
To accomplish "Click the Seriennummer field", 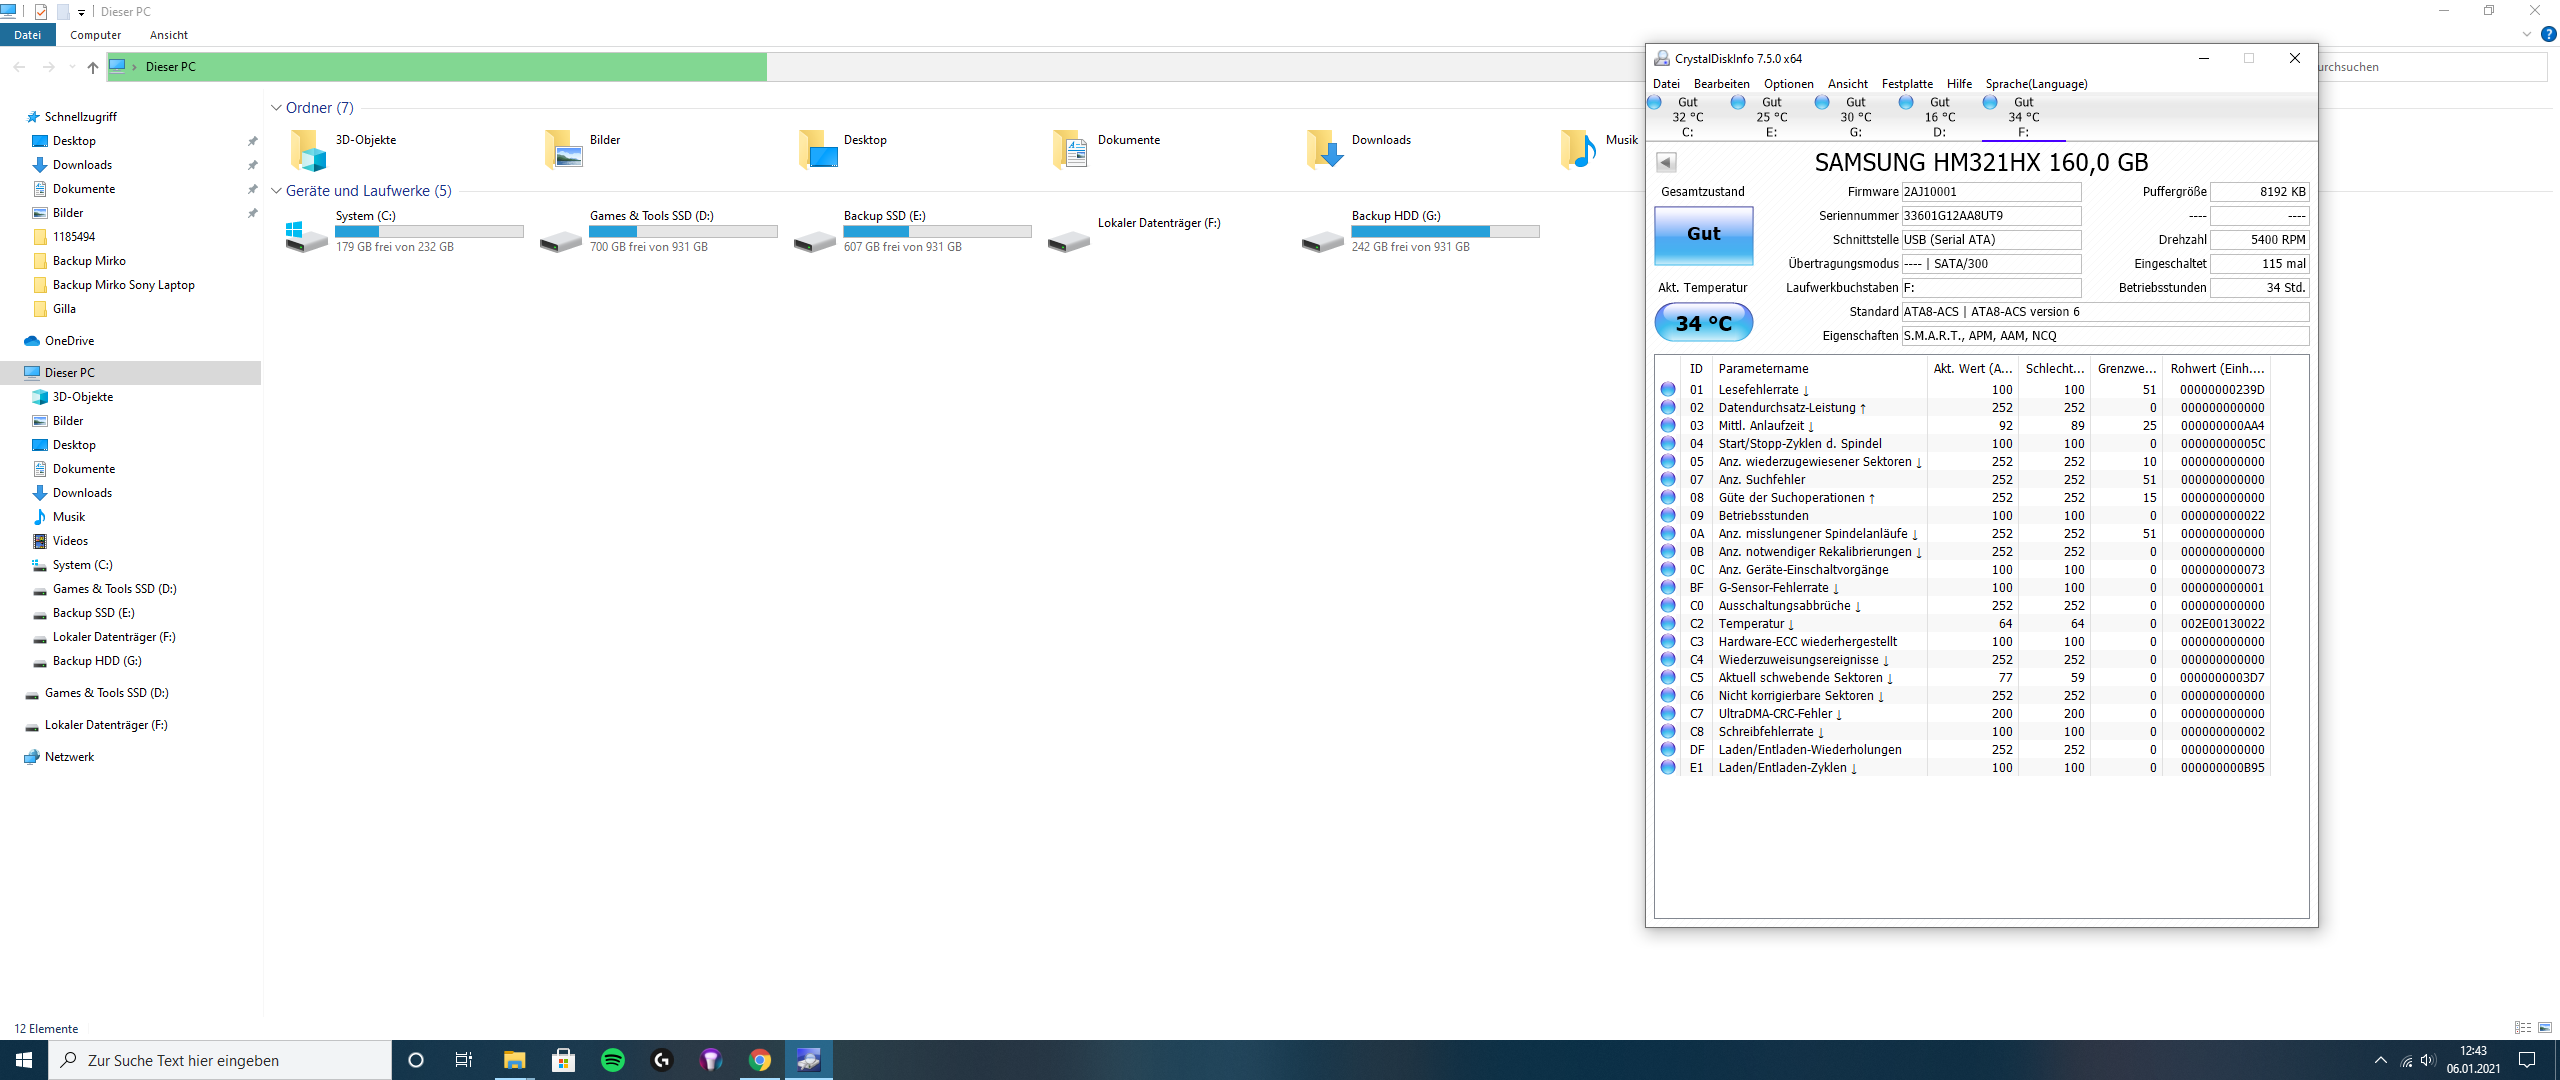I will pyautogui.click(x=1991, y=216).
